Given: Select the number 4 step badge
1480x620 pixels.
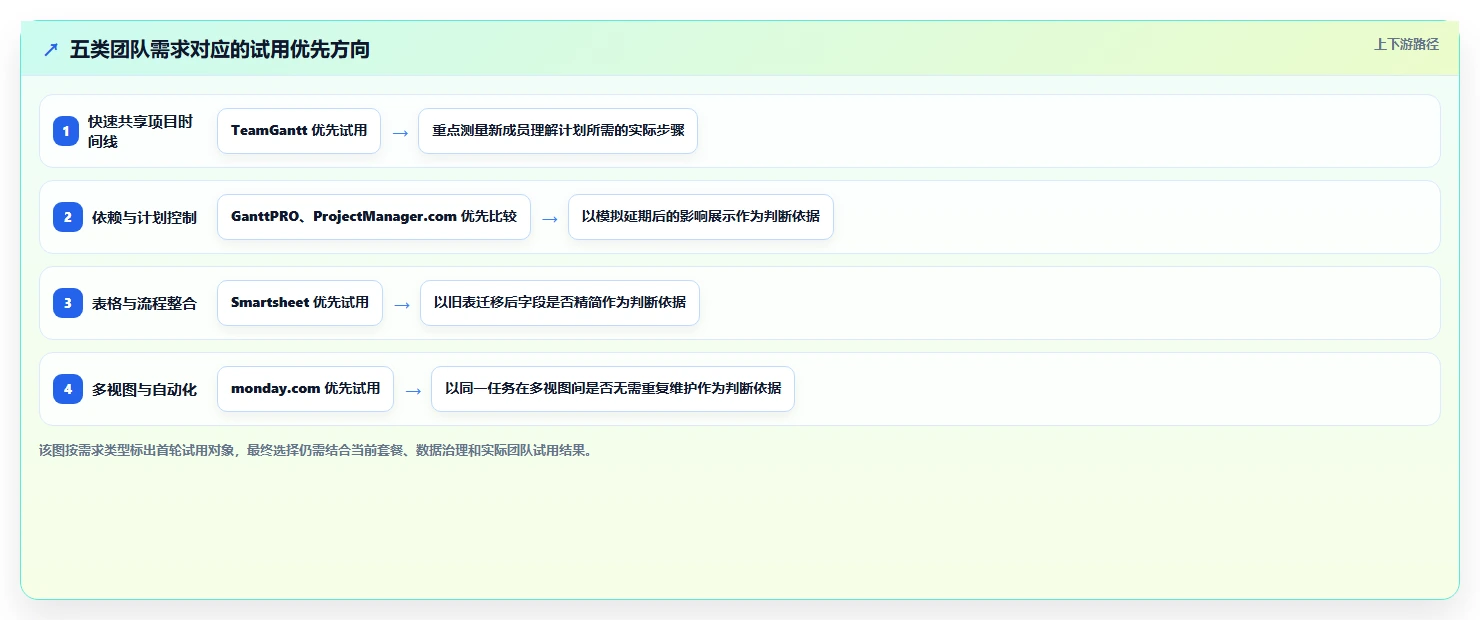Looking at the screenshot, I should [x=68, y=389].
